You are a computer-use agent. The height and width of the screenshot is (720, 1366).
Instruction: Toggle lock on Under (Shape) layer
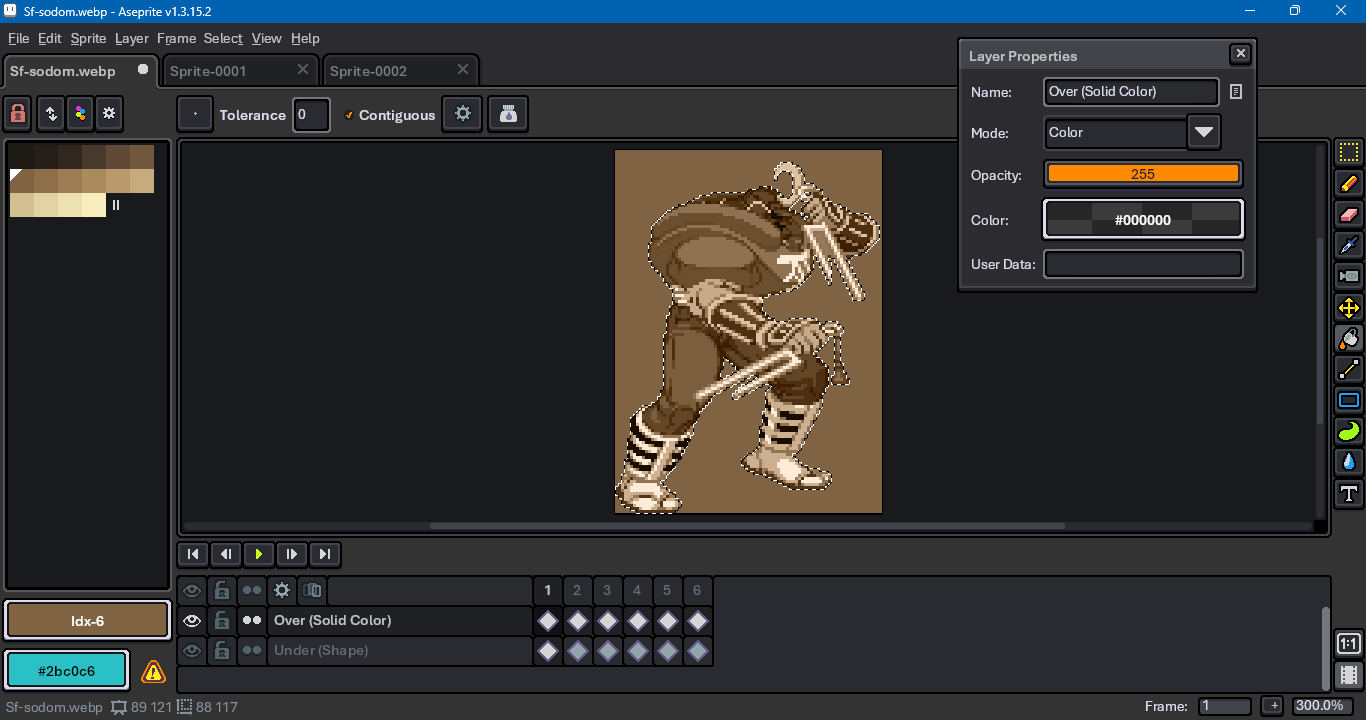point(222,651)
